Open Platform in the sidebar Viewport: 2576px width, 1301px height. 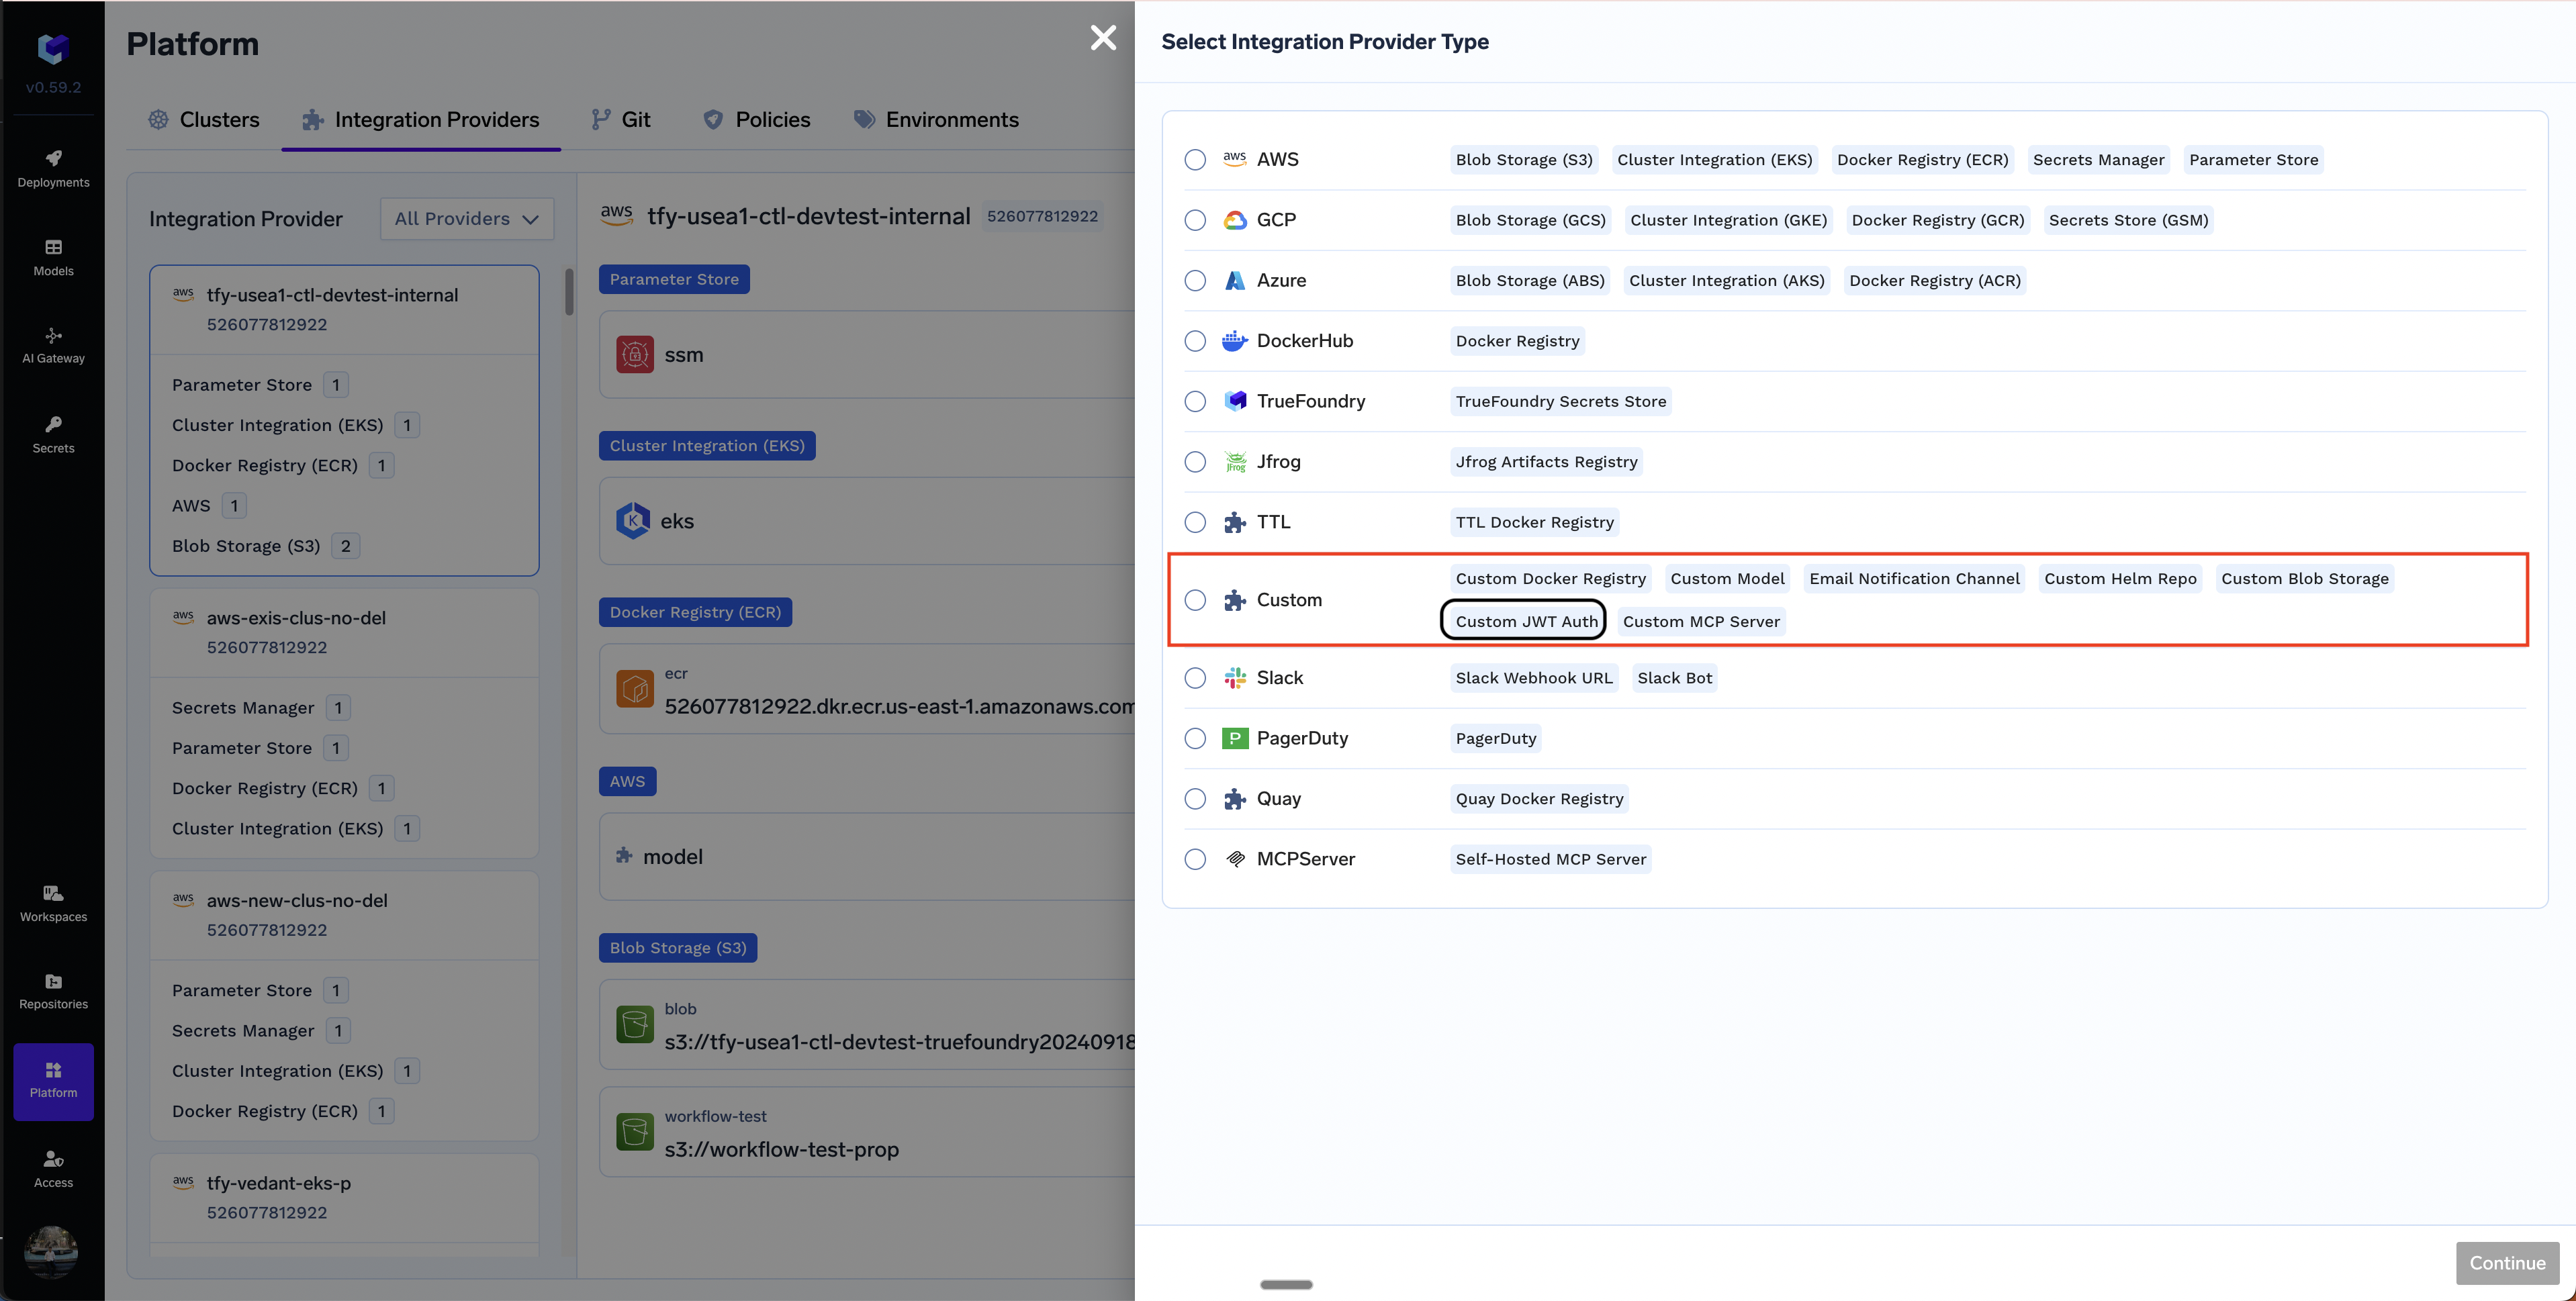[53, 1081]
